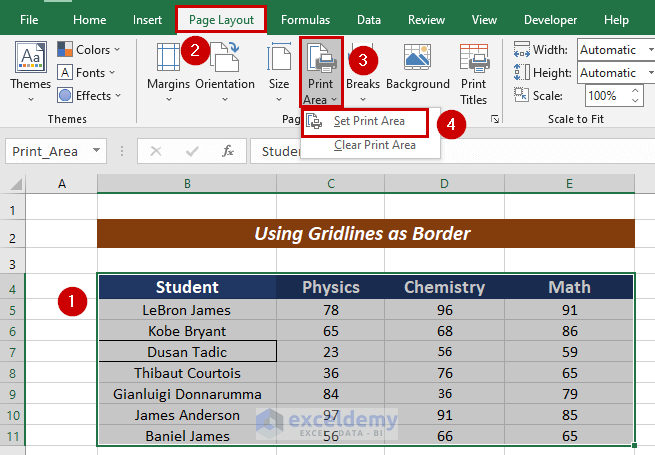Select the Physics header cell
The height and width of the screenshot is (455, 655).
click(x=330, y=287)
